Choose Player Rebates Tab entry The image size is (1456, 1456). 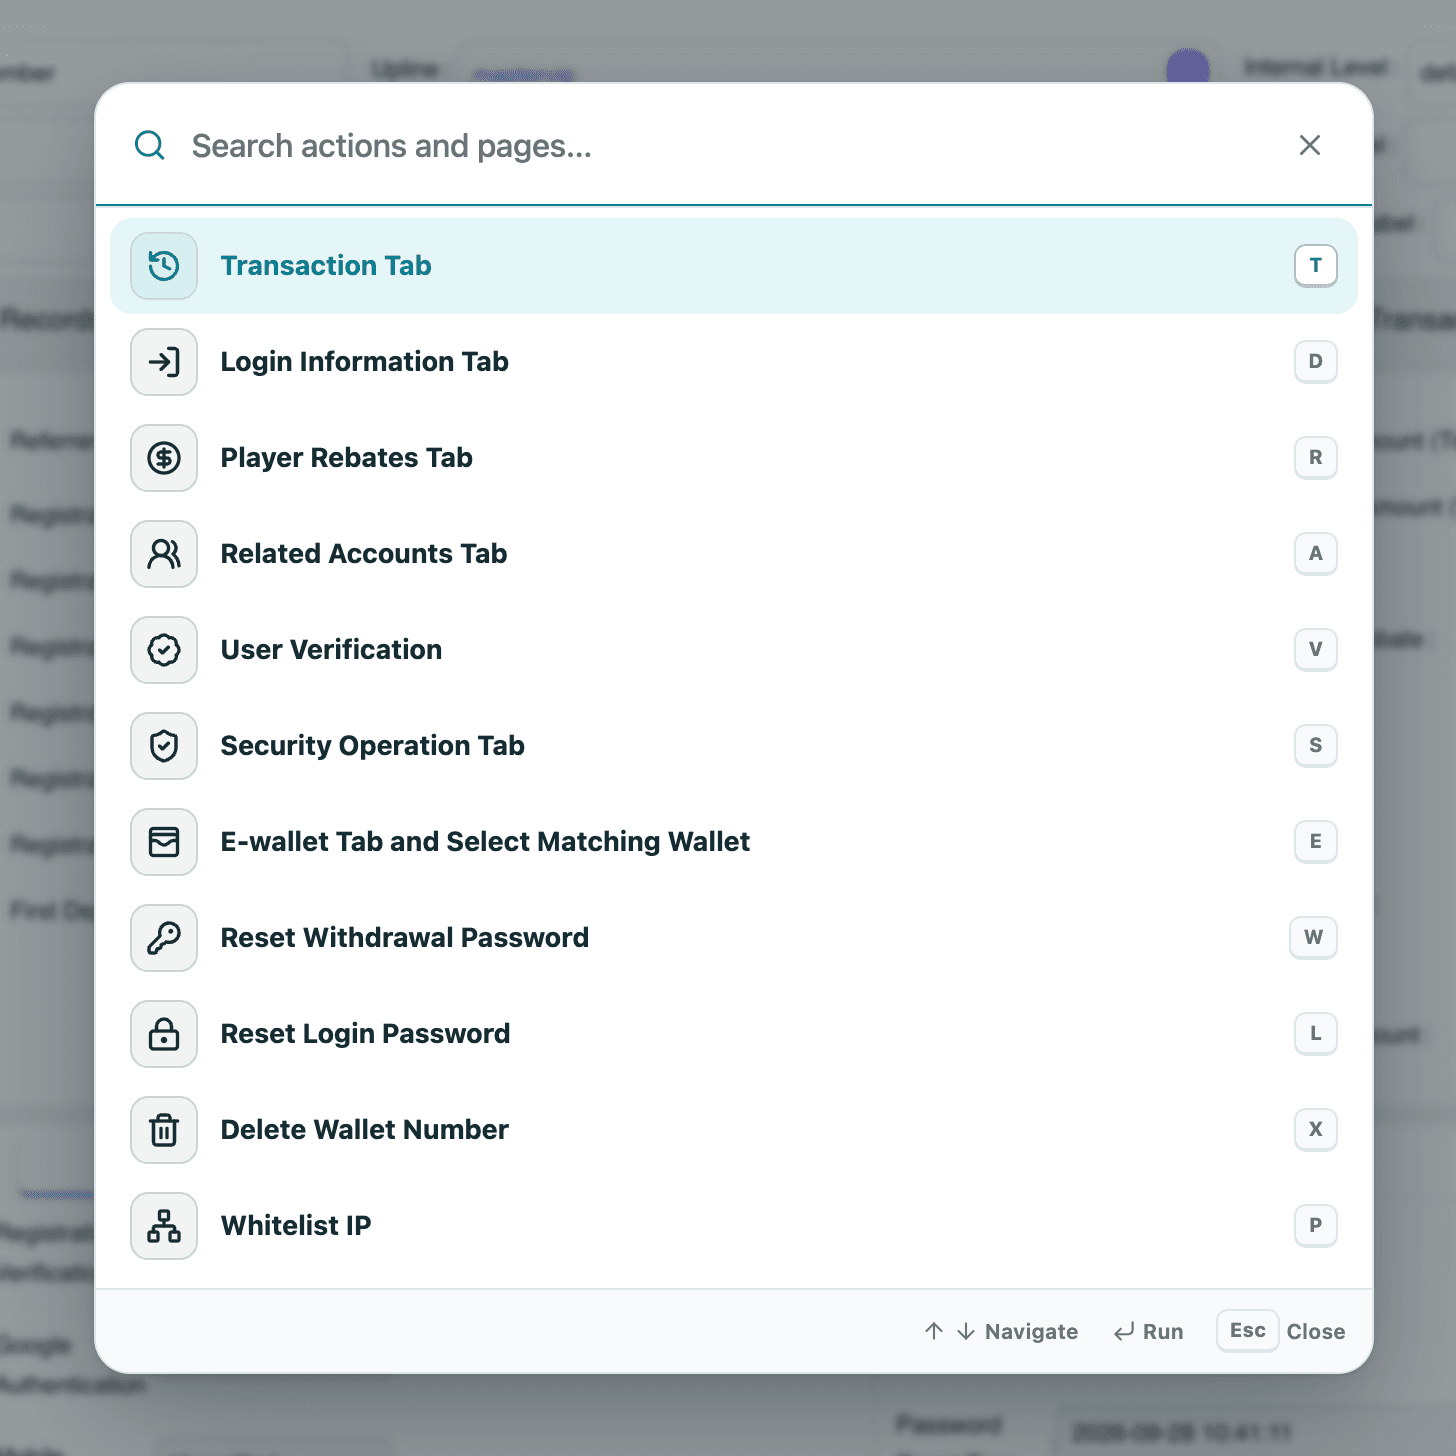coord(734,458)
